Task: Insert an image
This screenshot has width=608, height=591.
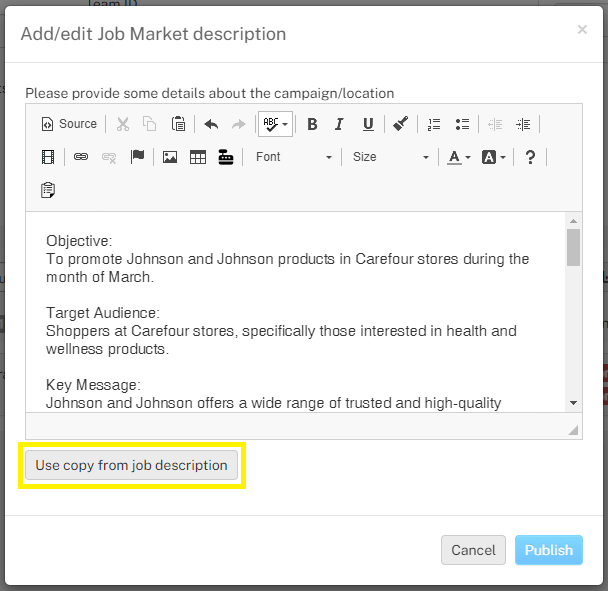Action: click(x=170, y=157)
